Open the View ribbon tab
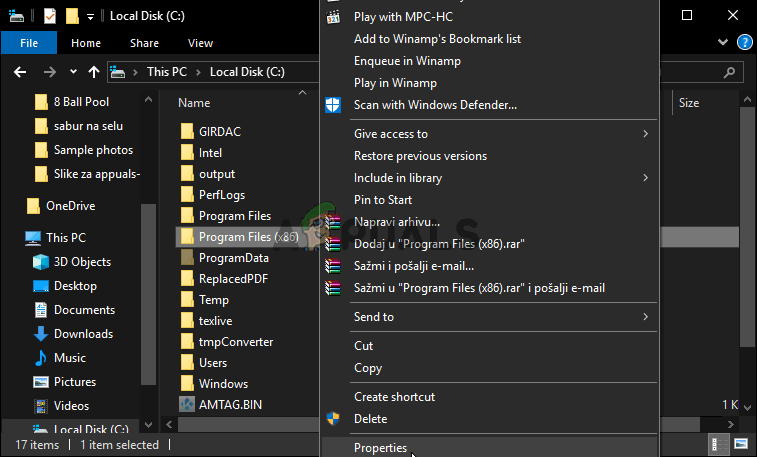This screenshot has width=757, height=457. click(x=200, y=43)
